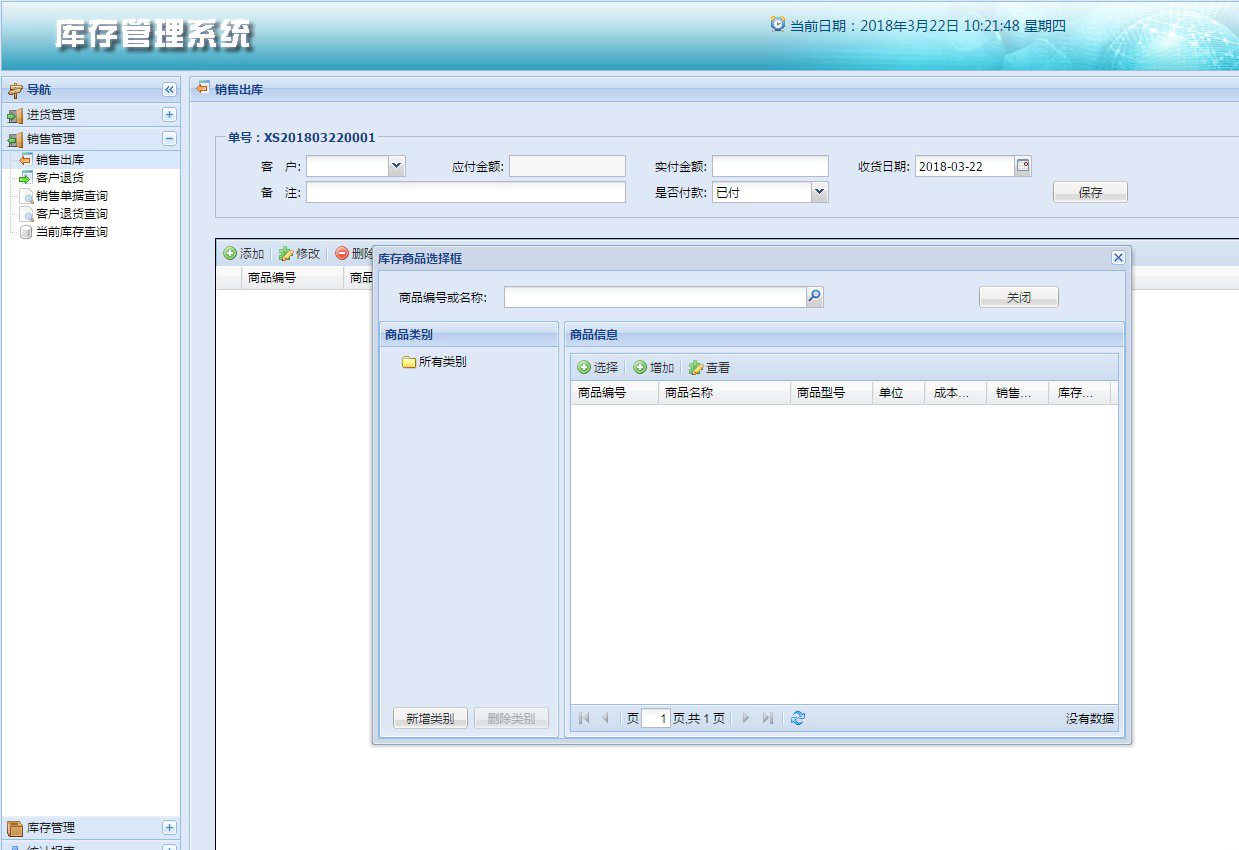Image resolution: width=1239 pixels, height=850 pixels.
Task: Expand the 进货管理 accordion section
Action: click(169, 115)
